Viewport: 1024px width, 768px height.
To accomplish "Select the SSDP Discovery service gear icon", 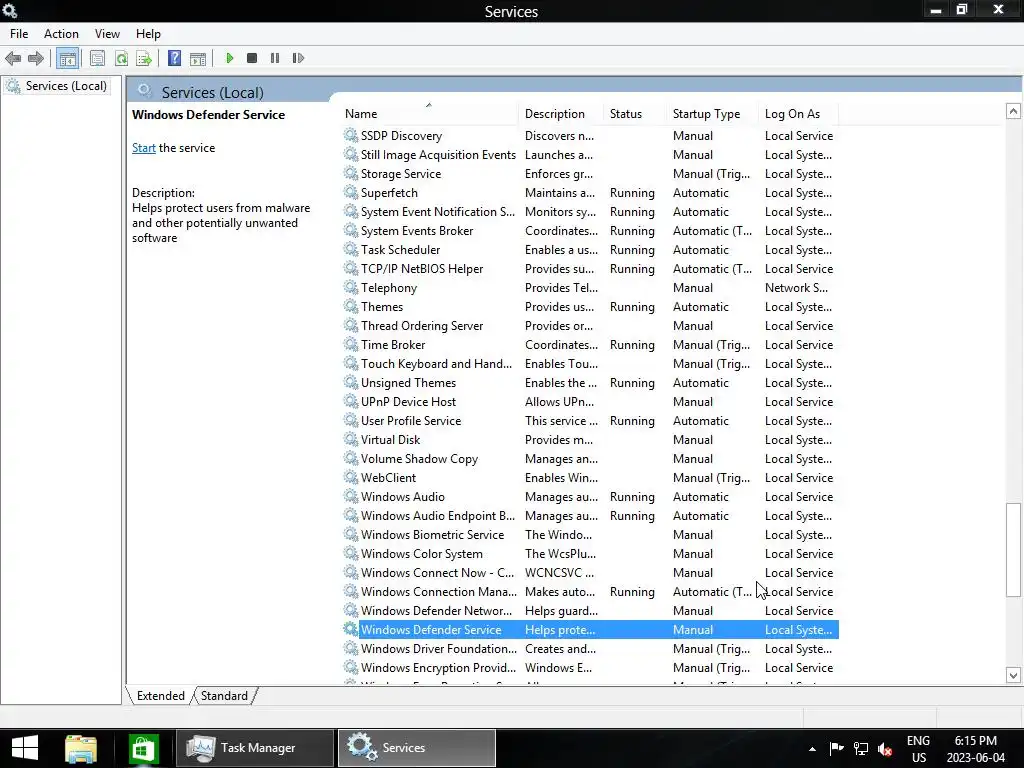I will (x=351, y=136).
